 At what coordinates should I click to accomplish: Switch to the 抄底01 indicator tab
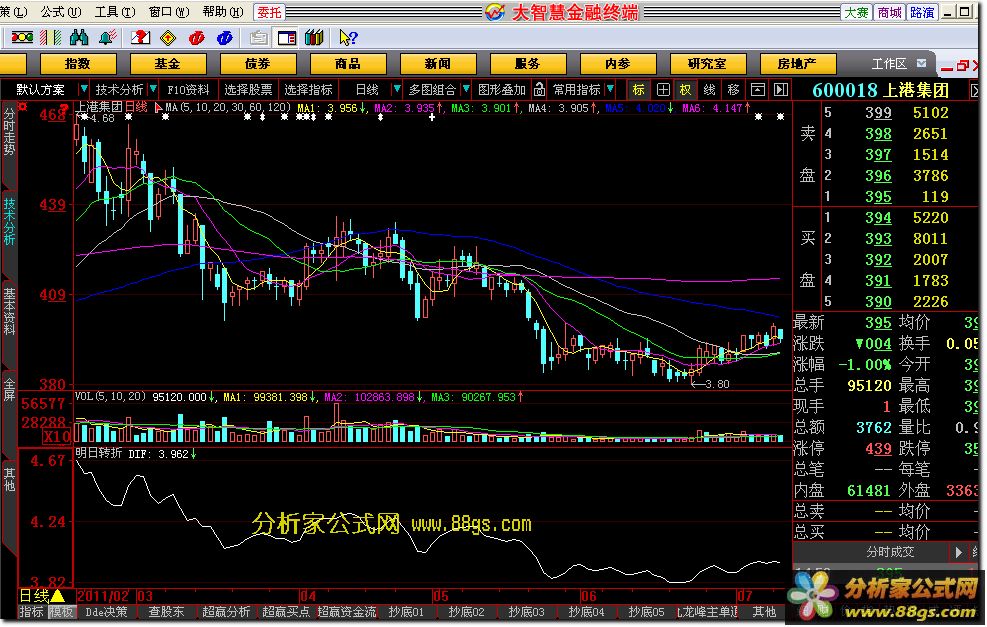pyautogui.click(x=406, y=612)
